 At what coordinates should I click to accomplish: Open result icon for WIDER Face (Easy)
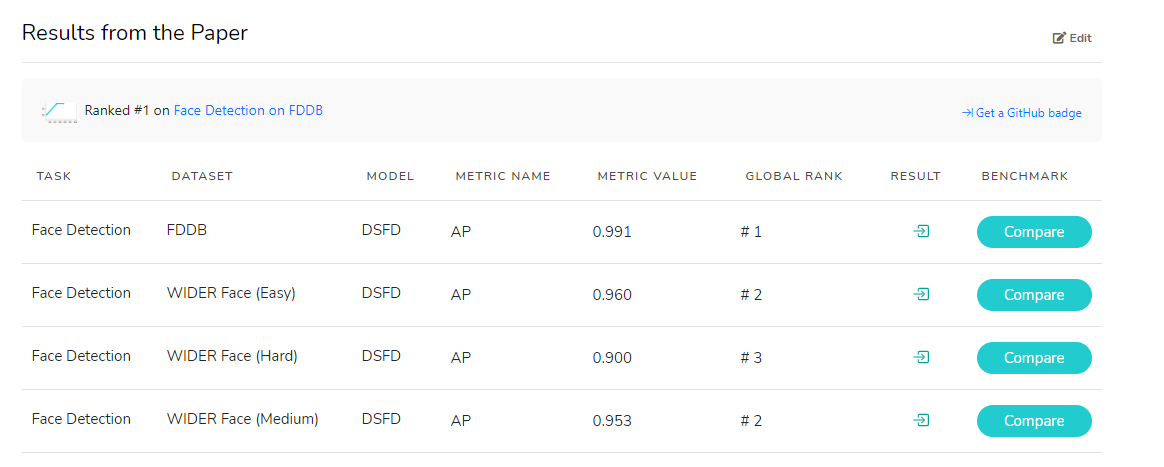click(922, 294)
